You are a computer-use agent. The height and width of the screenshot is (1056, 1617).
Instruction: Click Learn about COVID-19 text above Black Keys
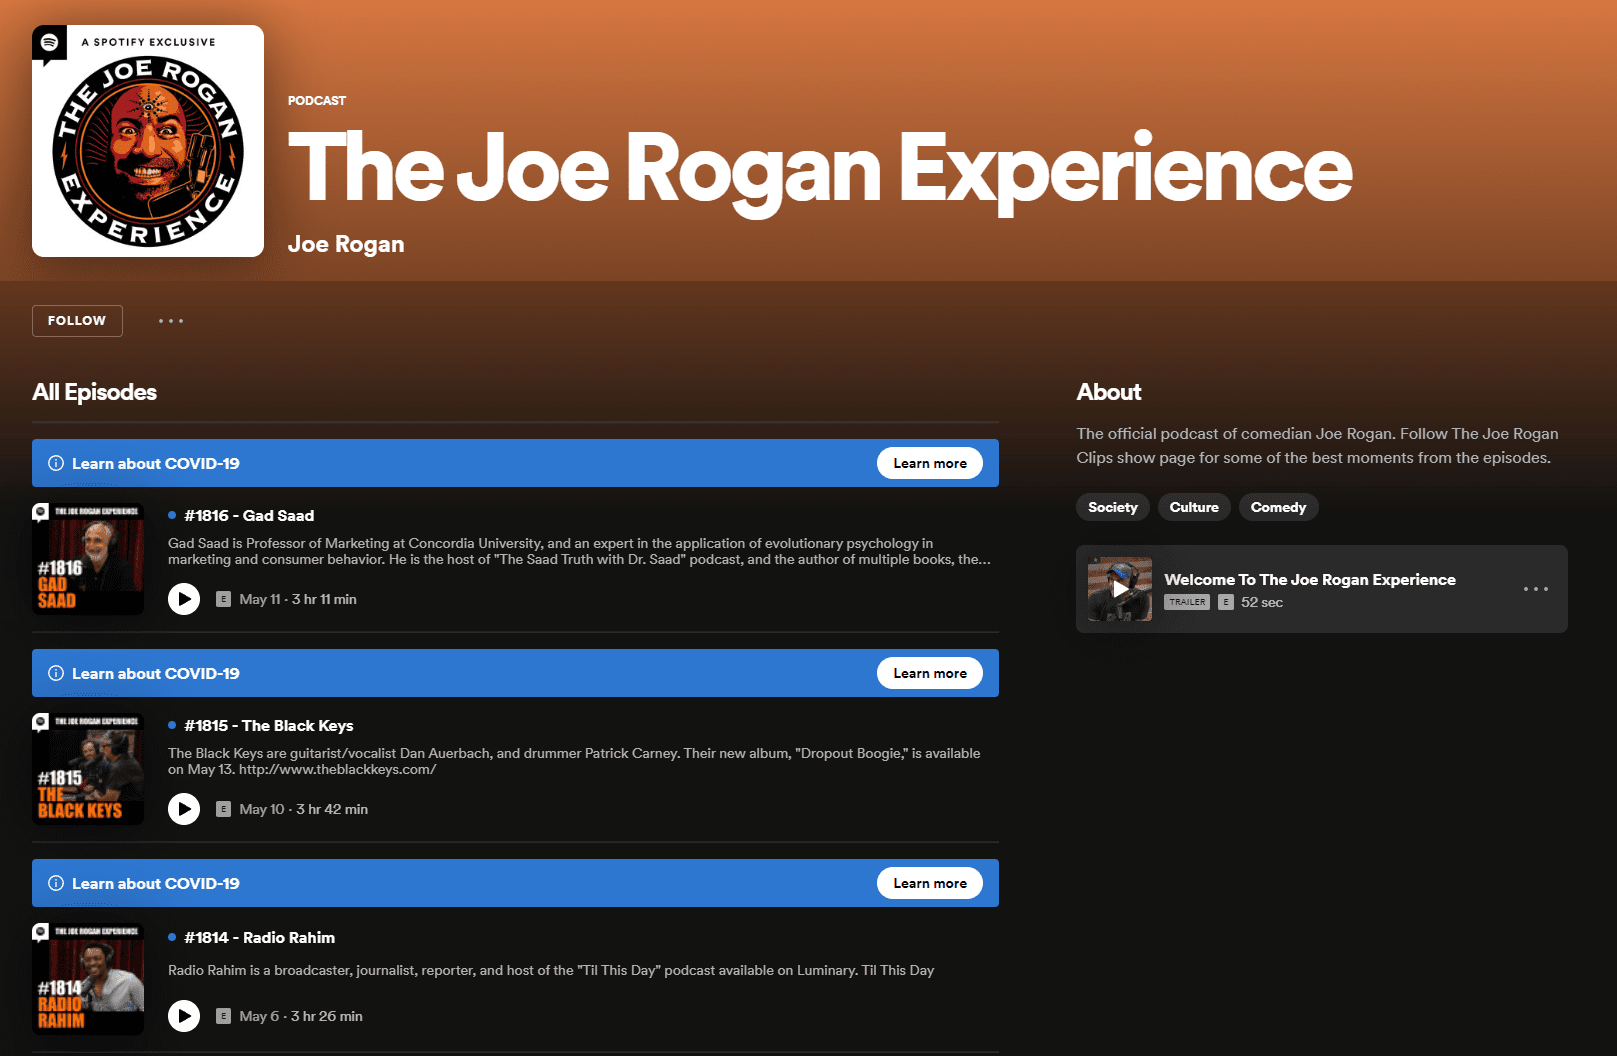pyautogui.click(x=156, y=673)
